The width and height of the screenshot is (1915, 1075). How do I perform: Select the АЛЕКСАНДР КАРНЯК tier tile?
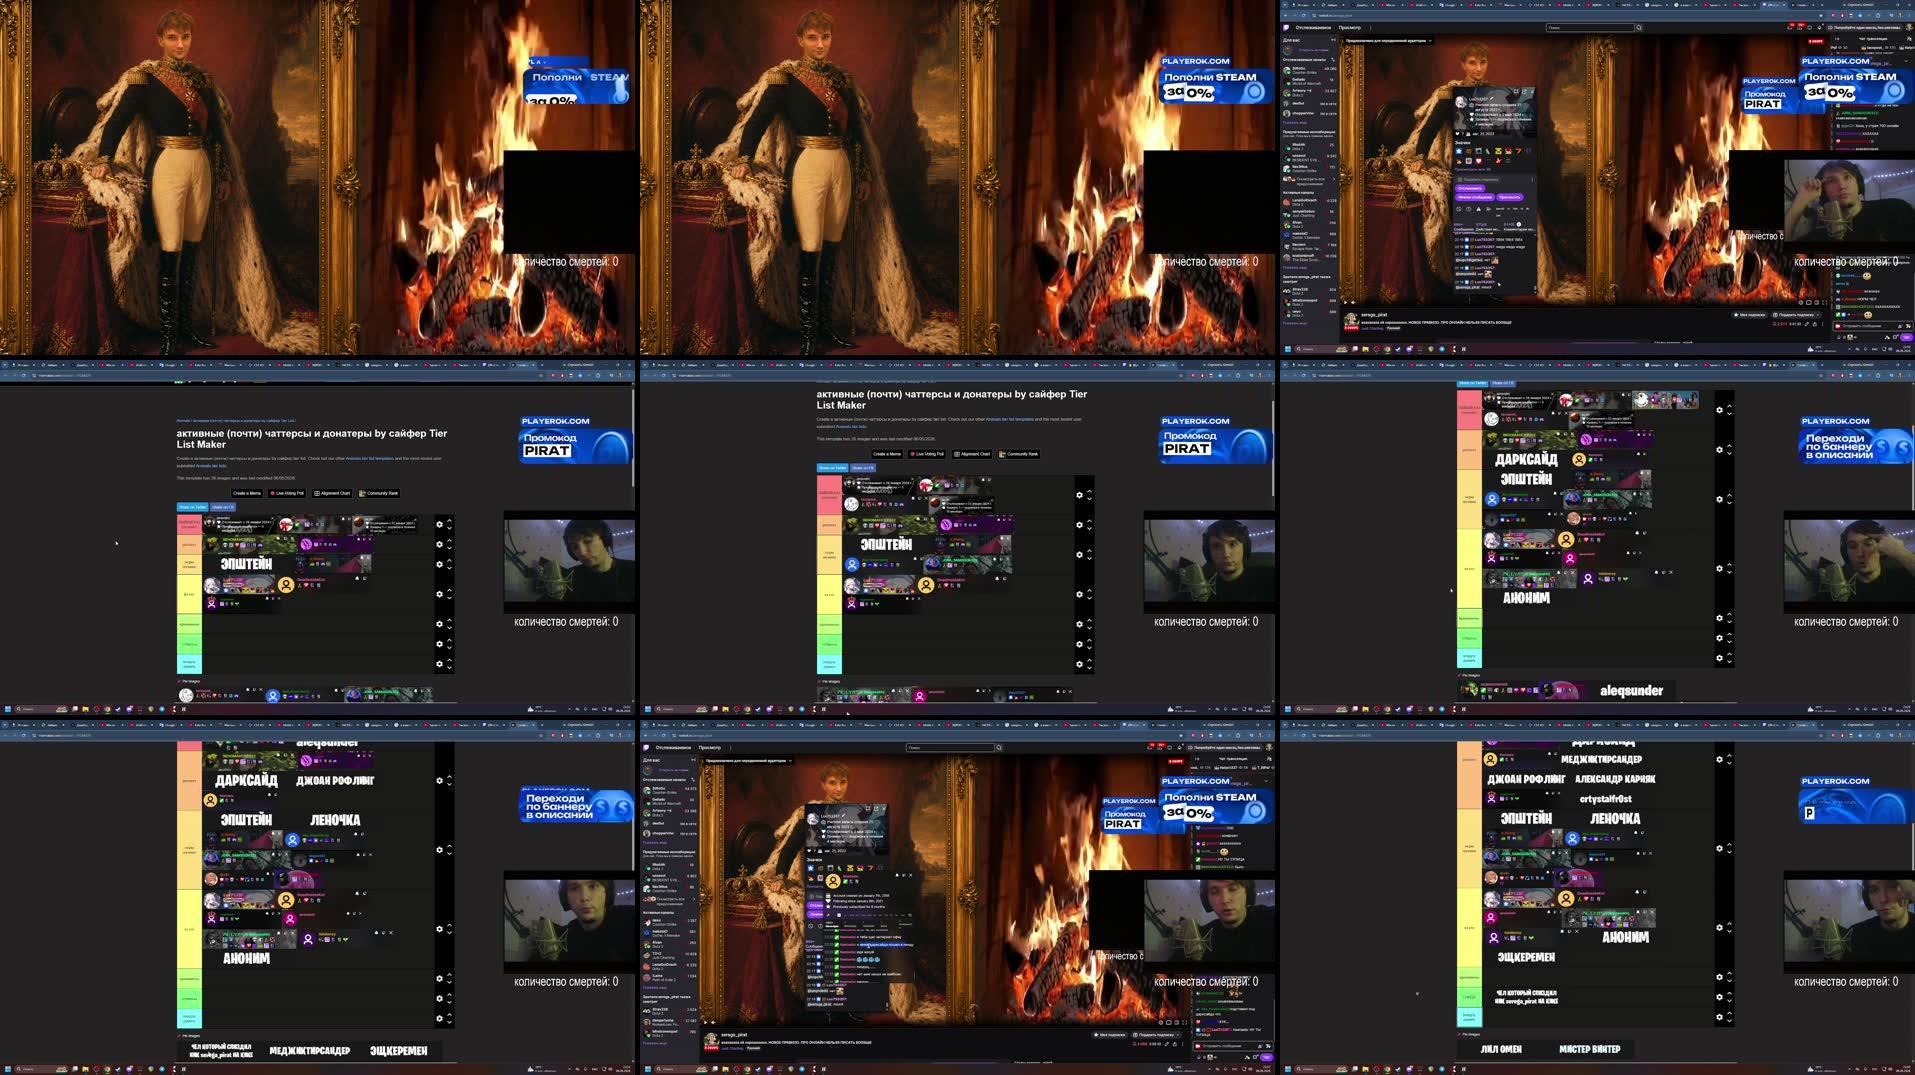tap(1615, 778)
